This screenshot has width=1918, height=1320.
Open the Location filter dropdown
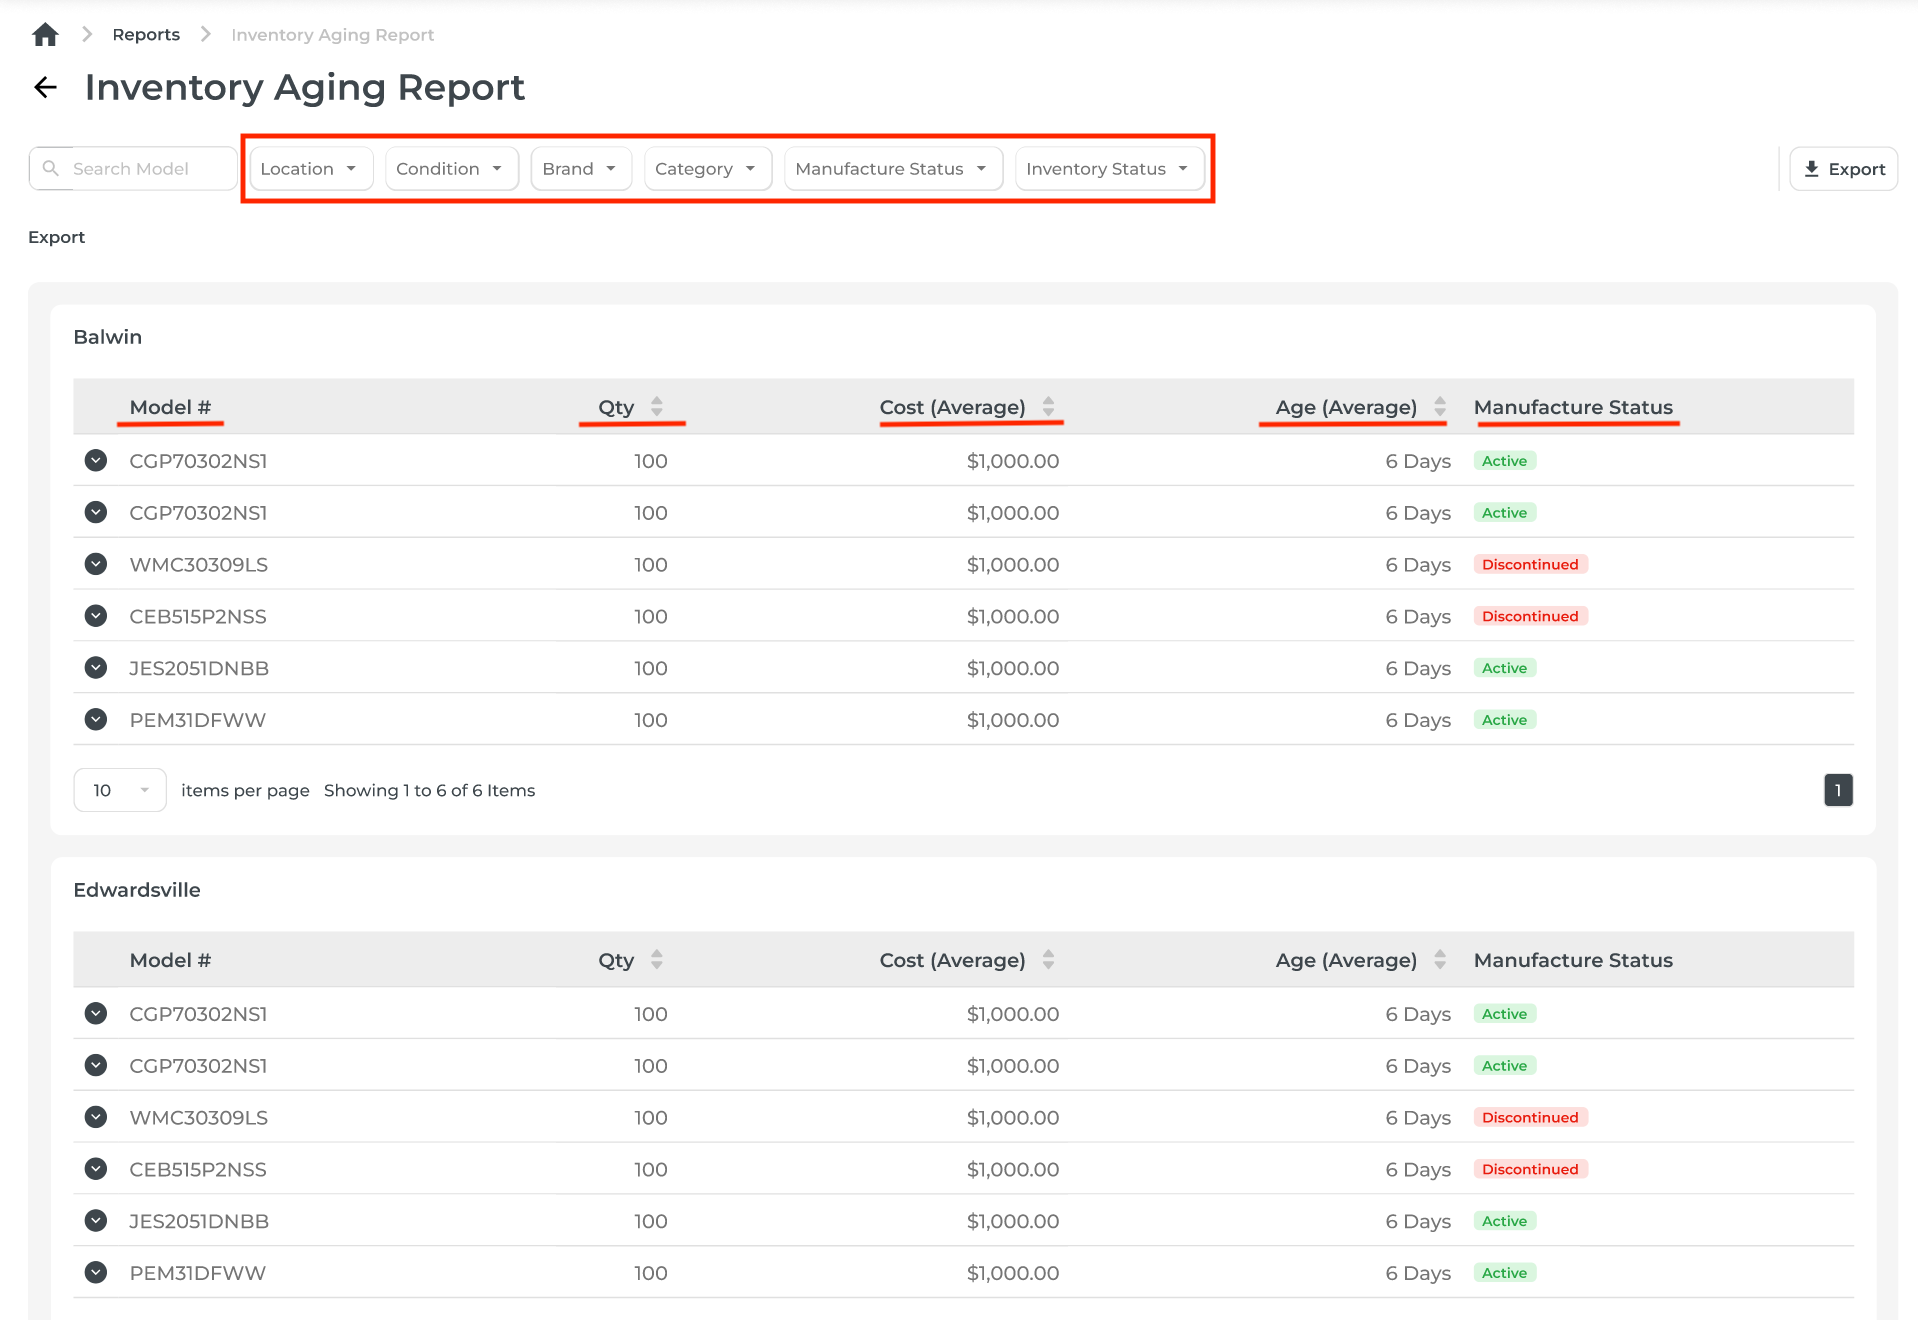click(x=310, y=168)
